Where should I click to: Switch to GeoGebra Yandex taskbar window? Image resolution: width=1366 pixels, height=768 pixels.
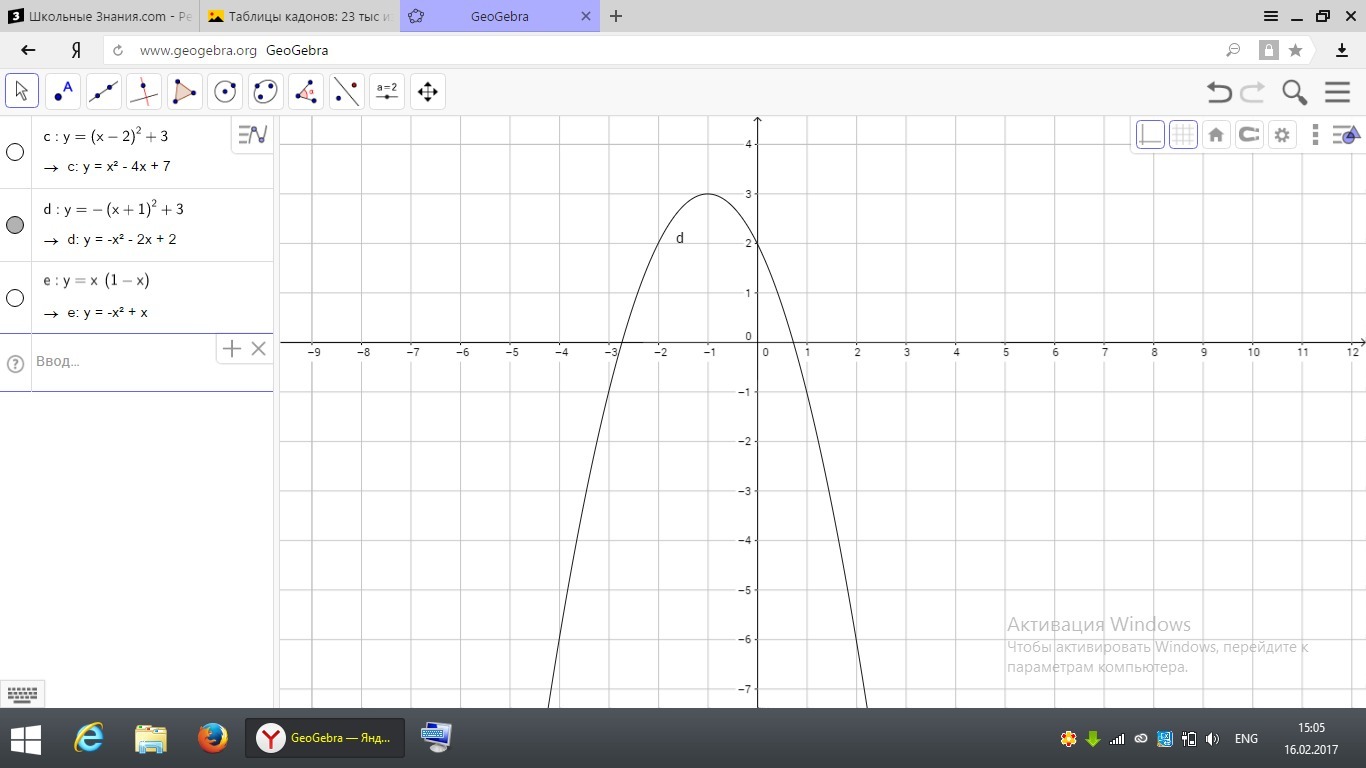click(x=325, y=739)
